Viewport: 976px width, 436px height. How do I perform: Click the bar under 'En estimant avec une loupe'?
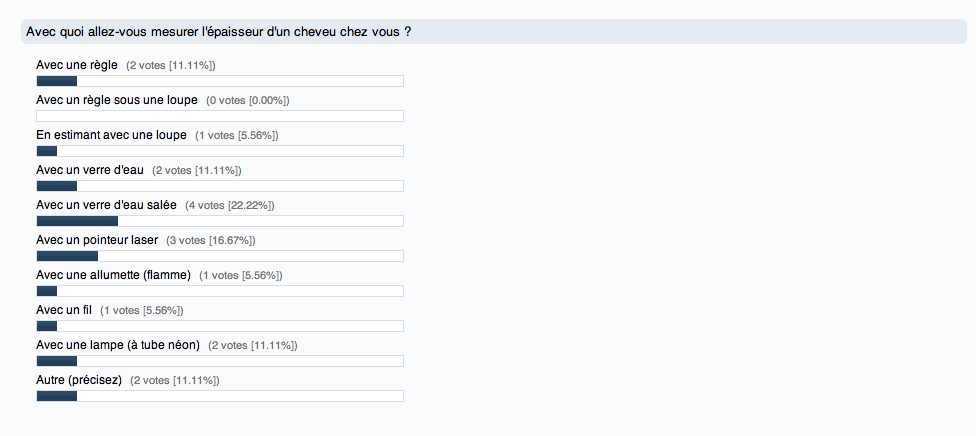tap(219, 151)
